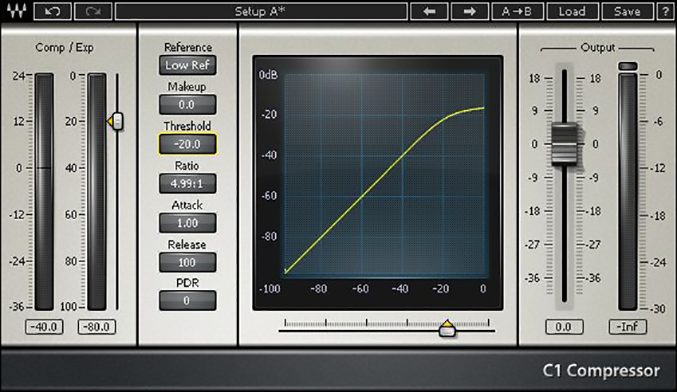The width and height of the screenshot is (677, 392).
Task: Click the Waves logo icon
Action: 16,11
